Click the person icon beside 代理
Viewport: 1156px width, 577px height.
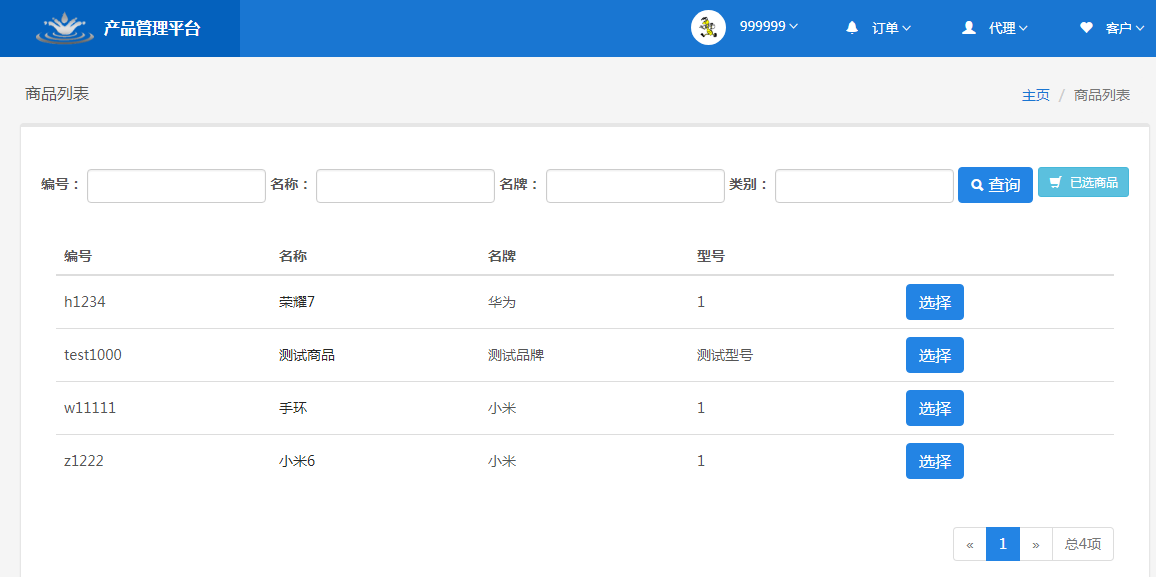pos(968,28)
